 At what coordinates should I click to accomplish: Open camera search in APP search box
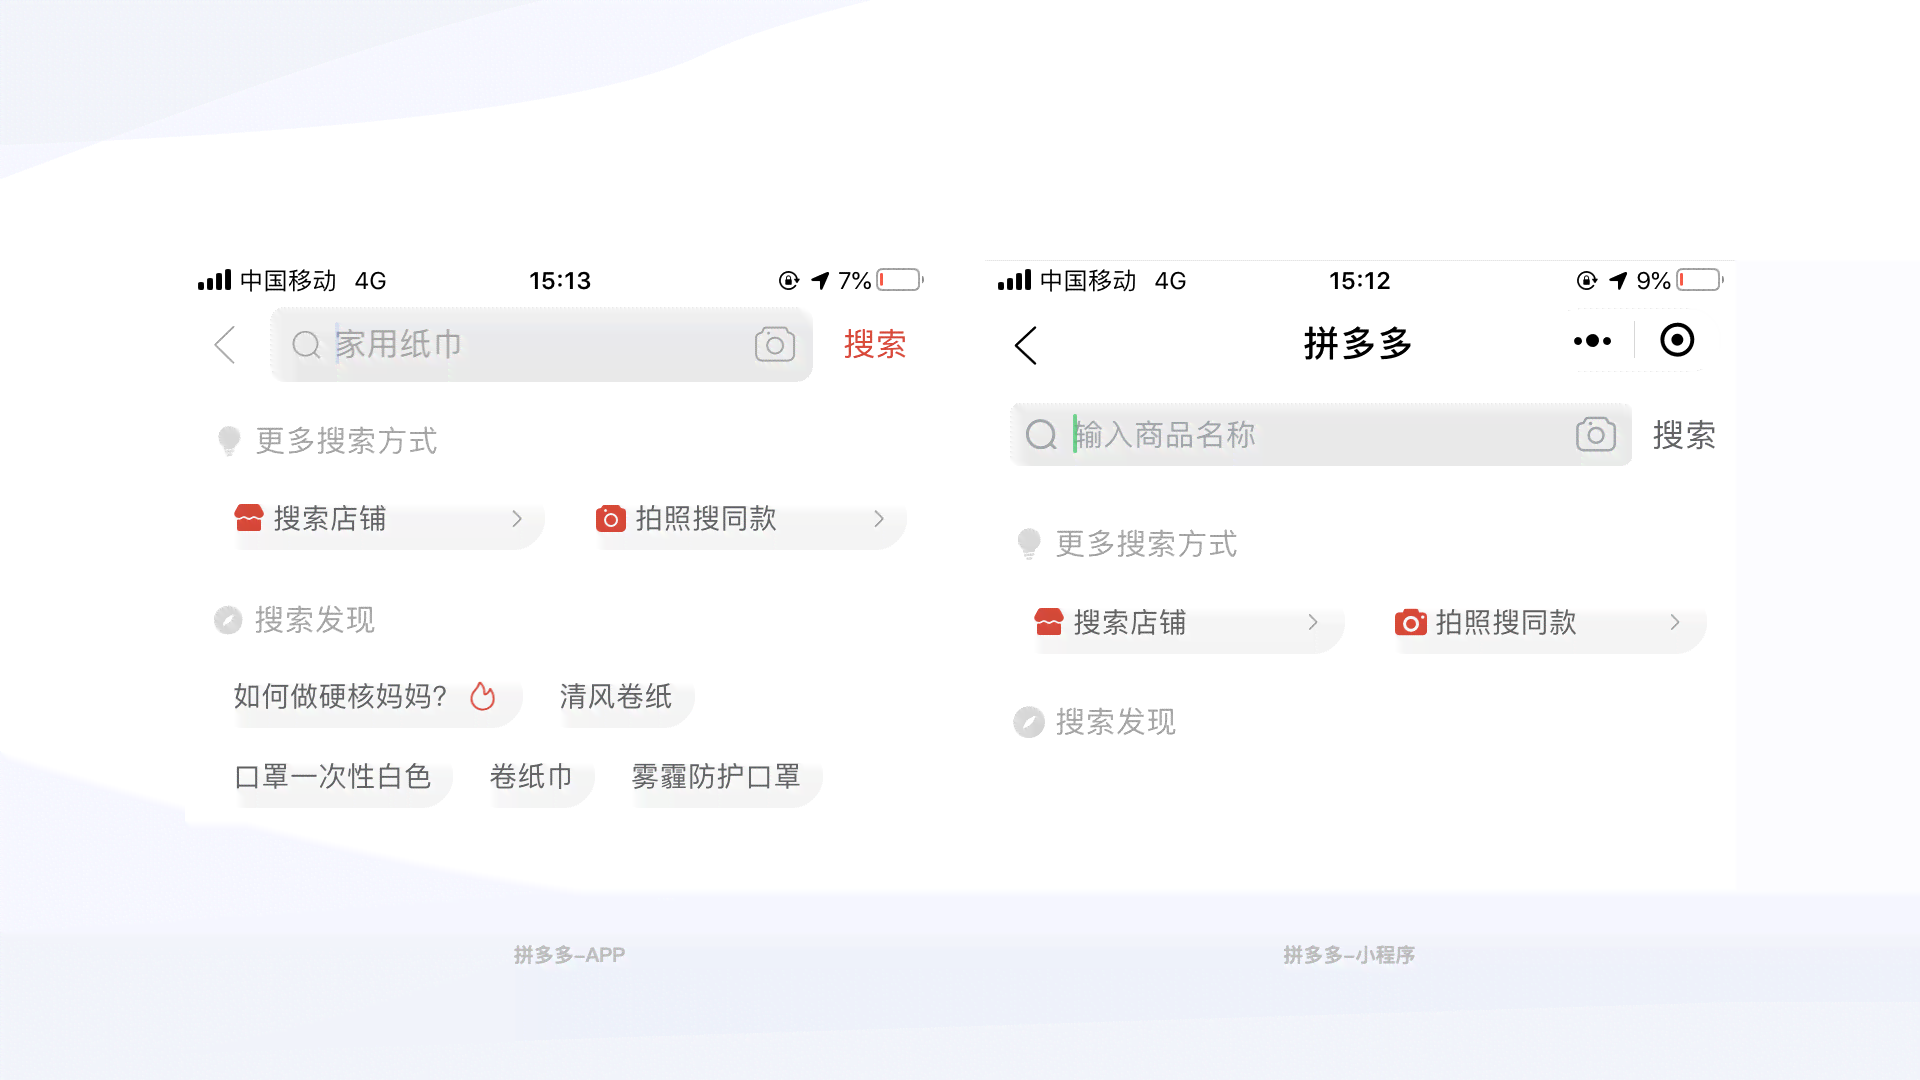pos(775,344)
